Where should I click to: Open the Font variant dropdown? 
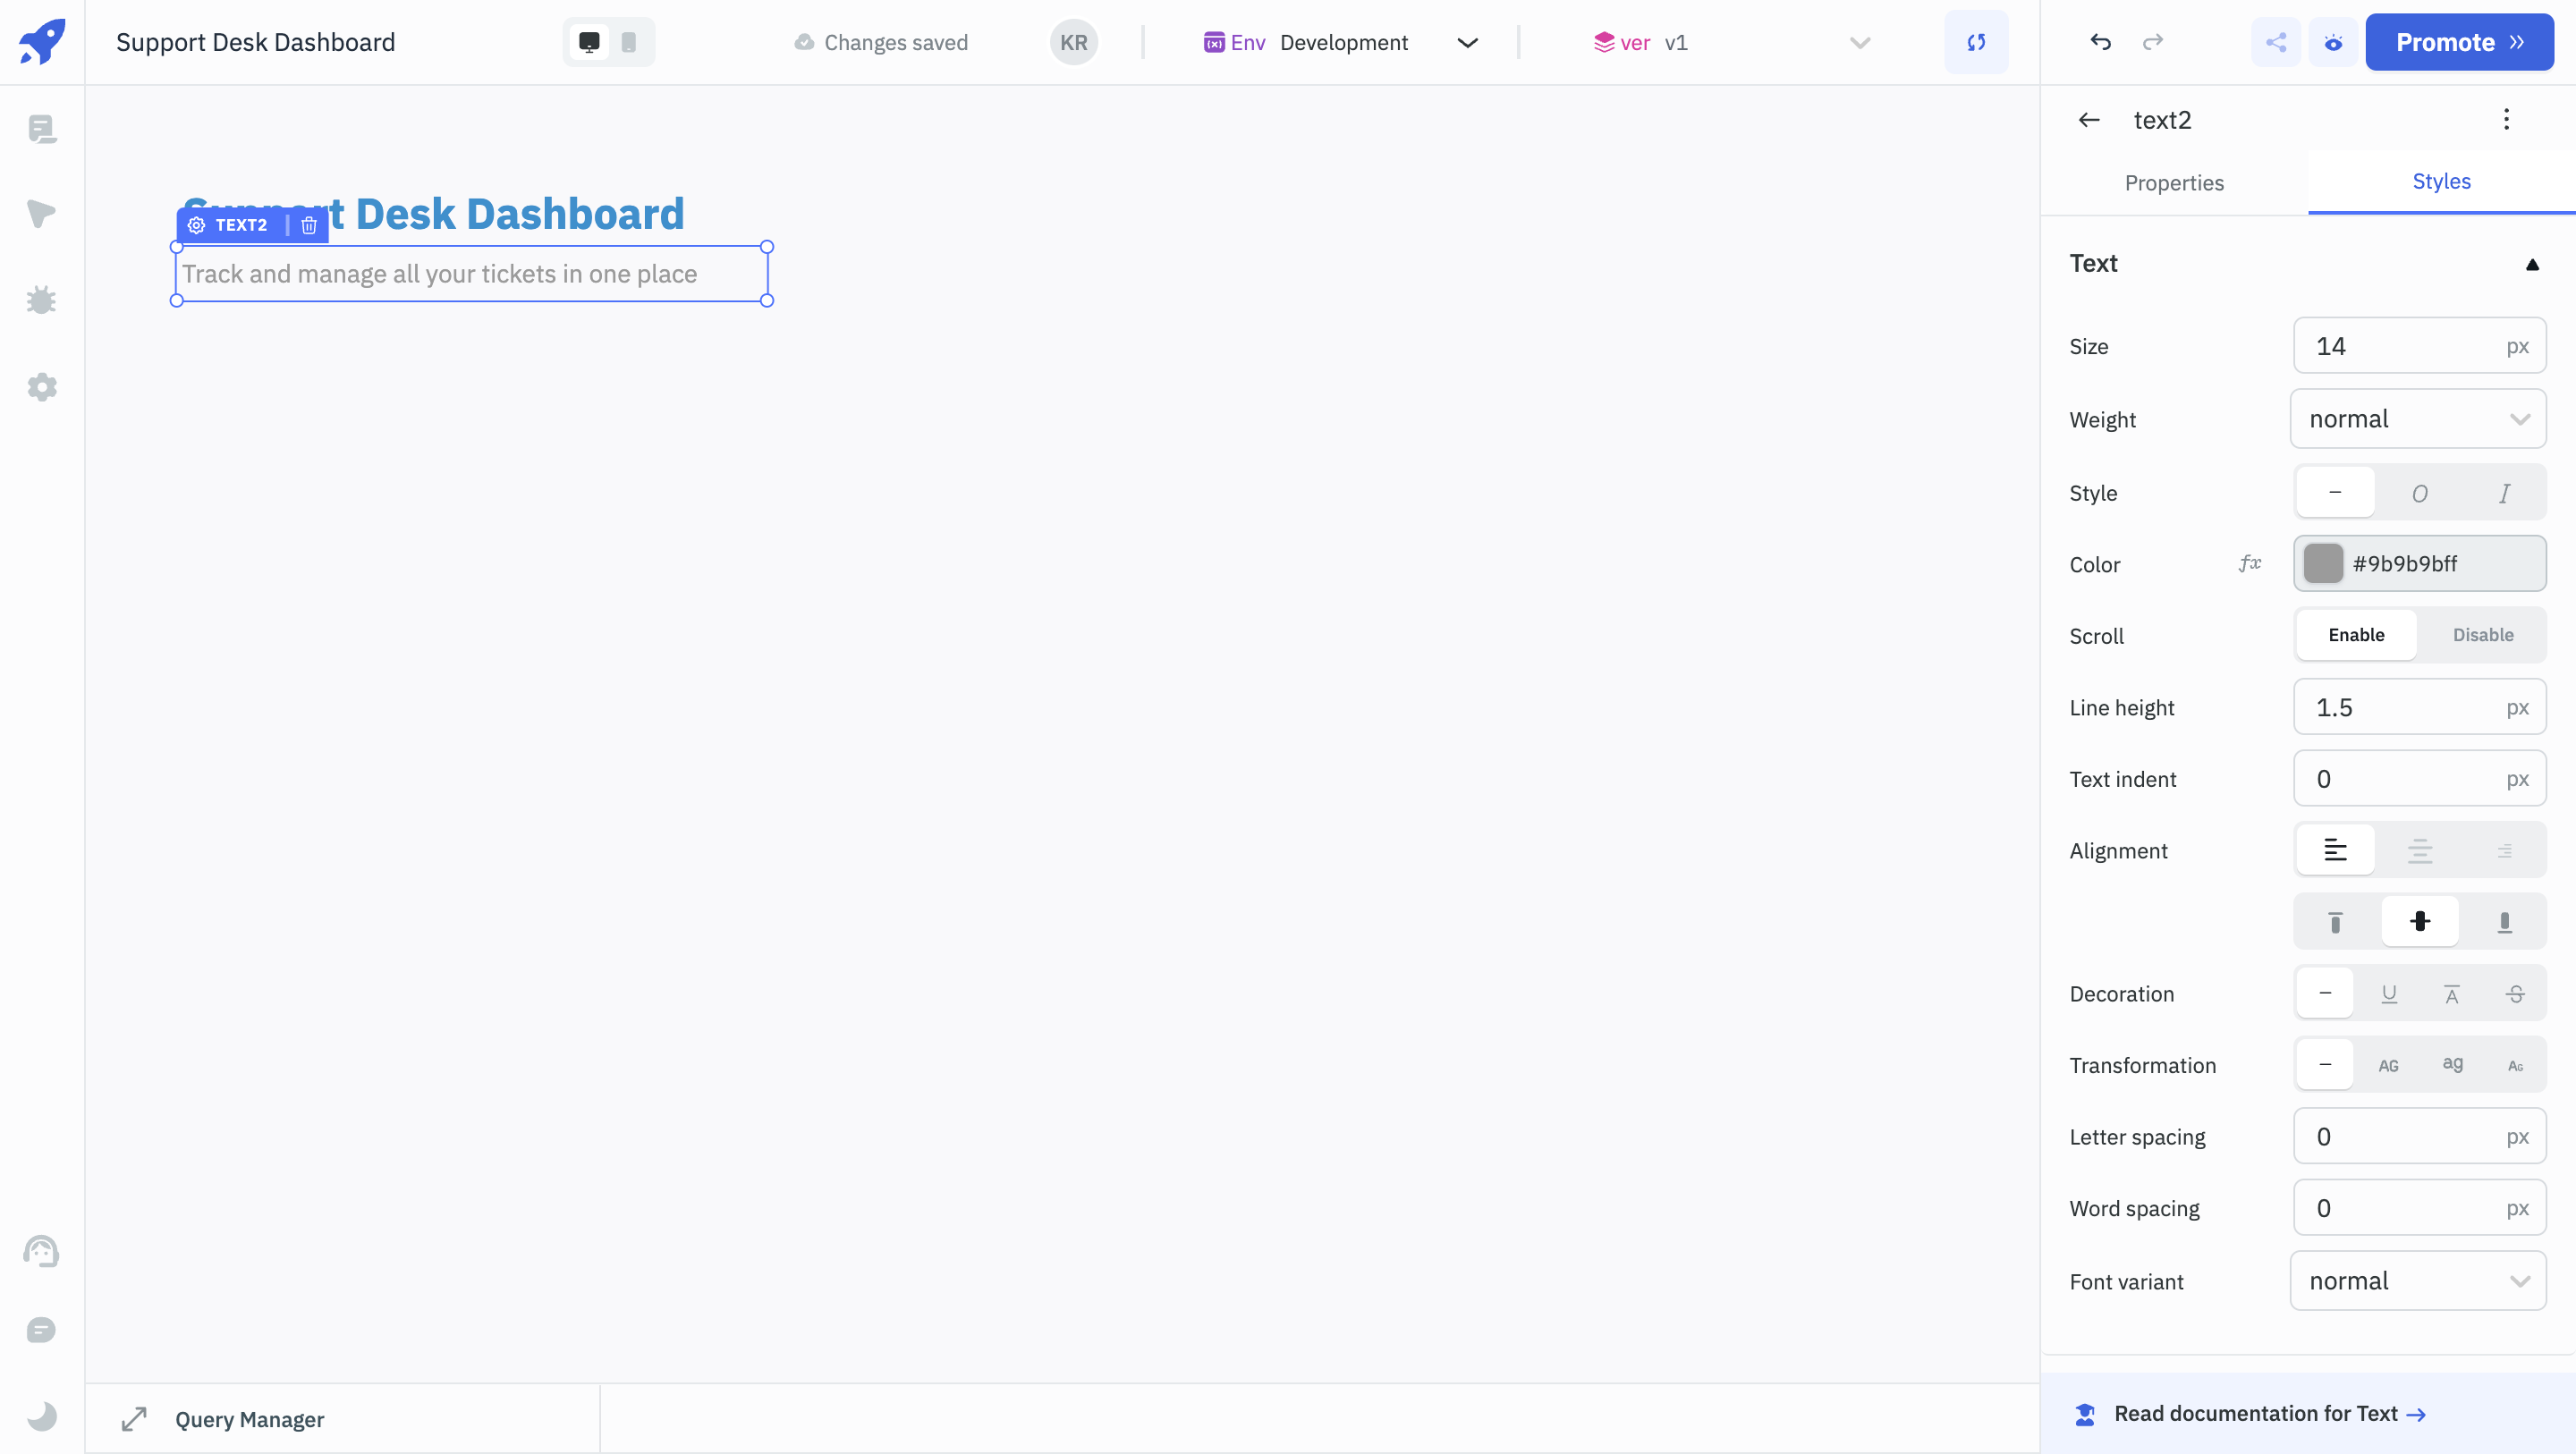point(2419,1281)
